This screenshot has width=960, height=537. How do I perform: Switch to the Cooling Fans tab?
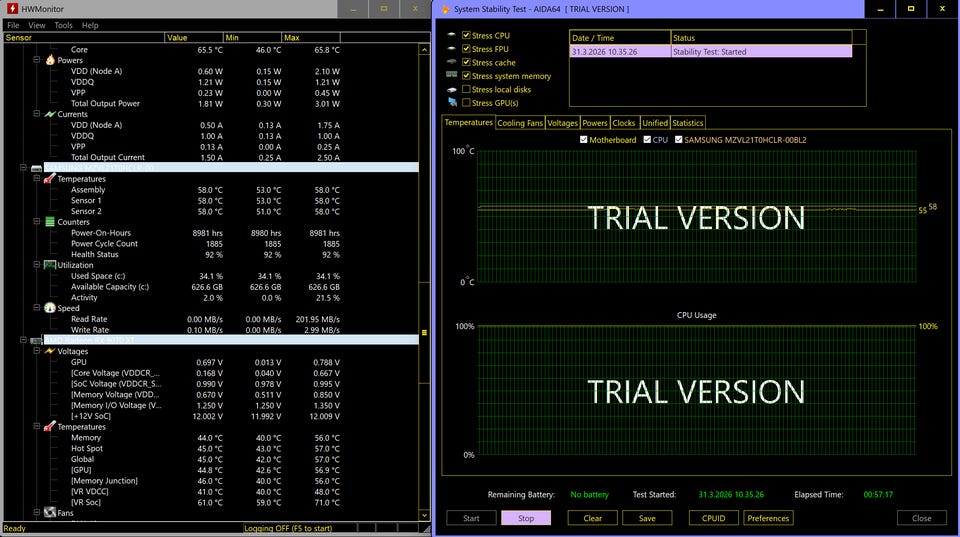[520, 123]
